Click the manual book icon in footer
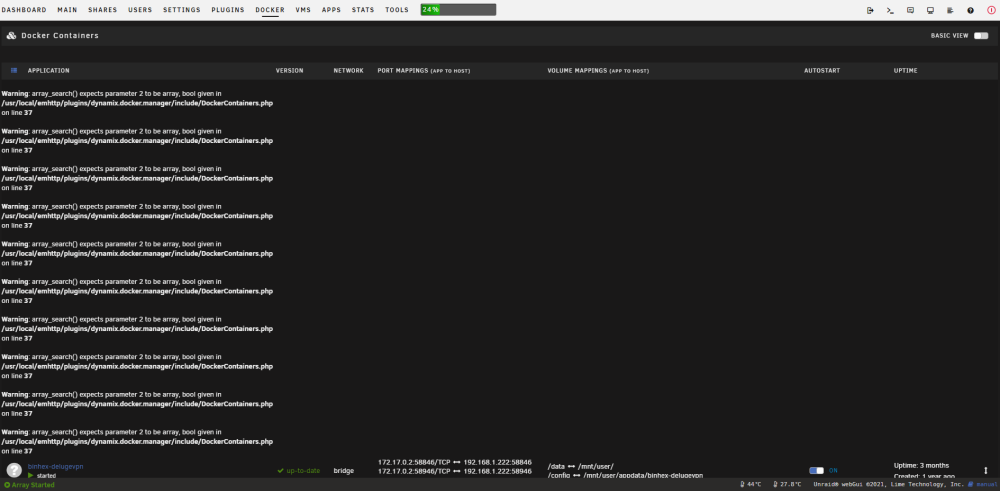This screenshot has height=491, width=1000. point(971,485)
